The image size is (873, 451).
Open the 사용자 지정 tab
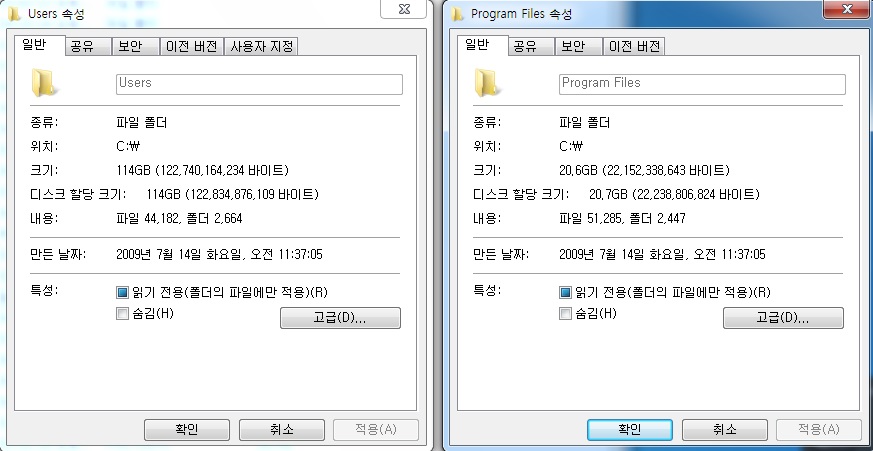pyautogui.click(x=262, y=47)
